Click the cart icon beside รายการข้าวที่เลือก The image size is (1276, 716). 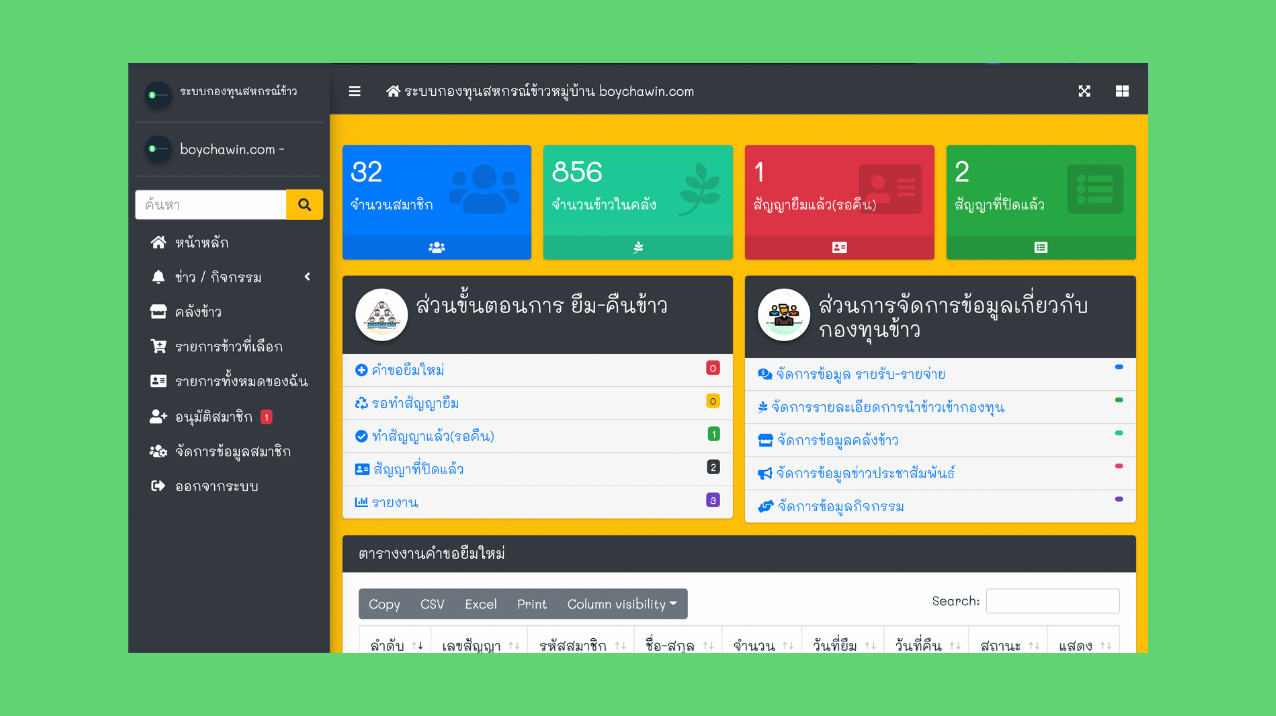[158, 346]
